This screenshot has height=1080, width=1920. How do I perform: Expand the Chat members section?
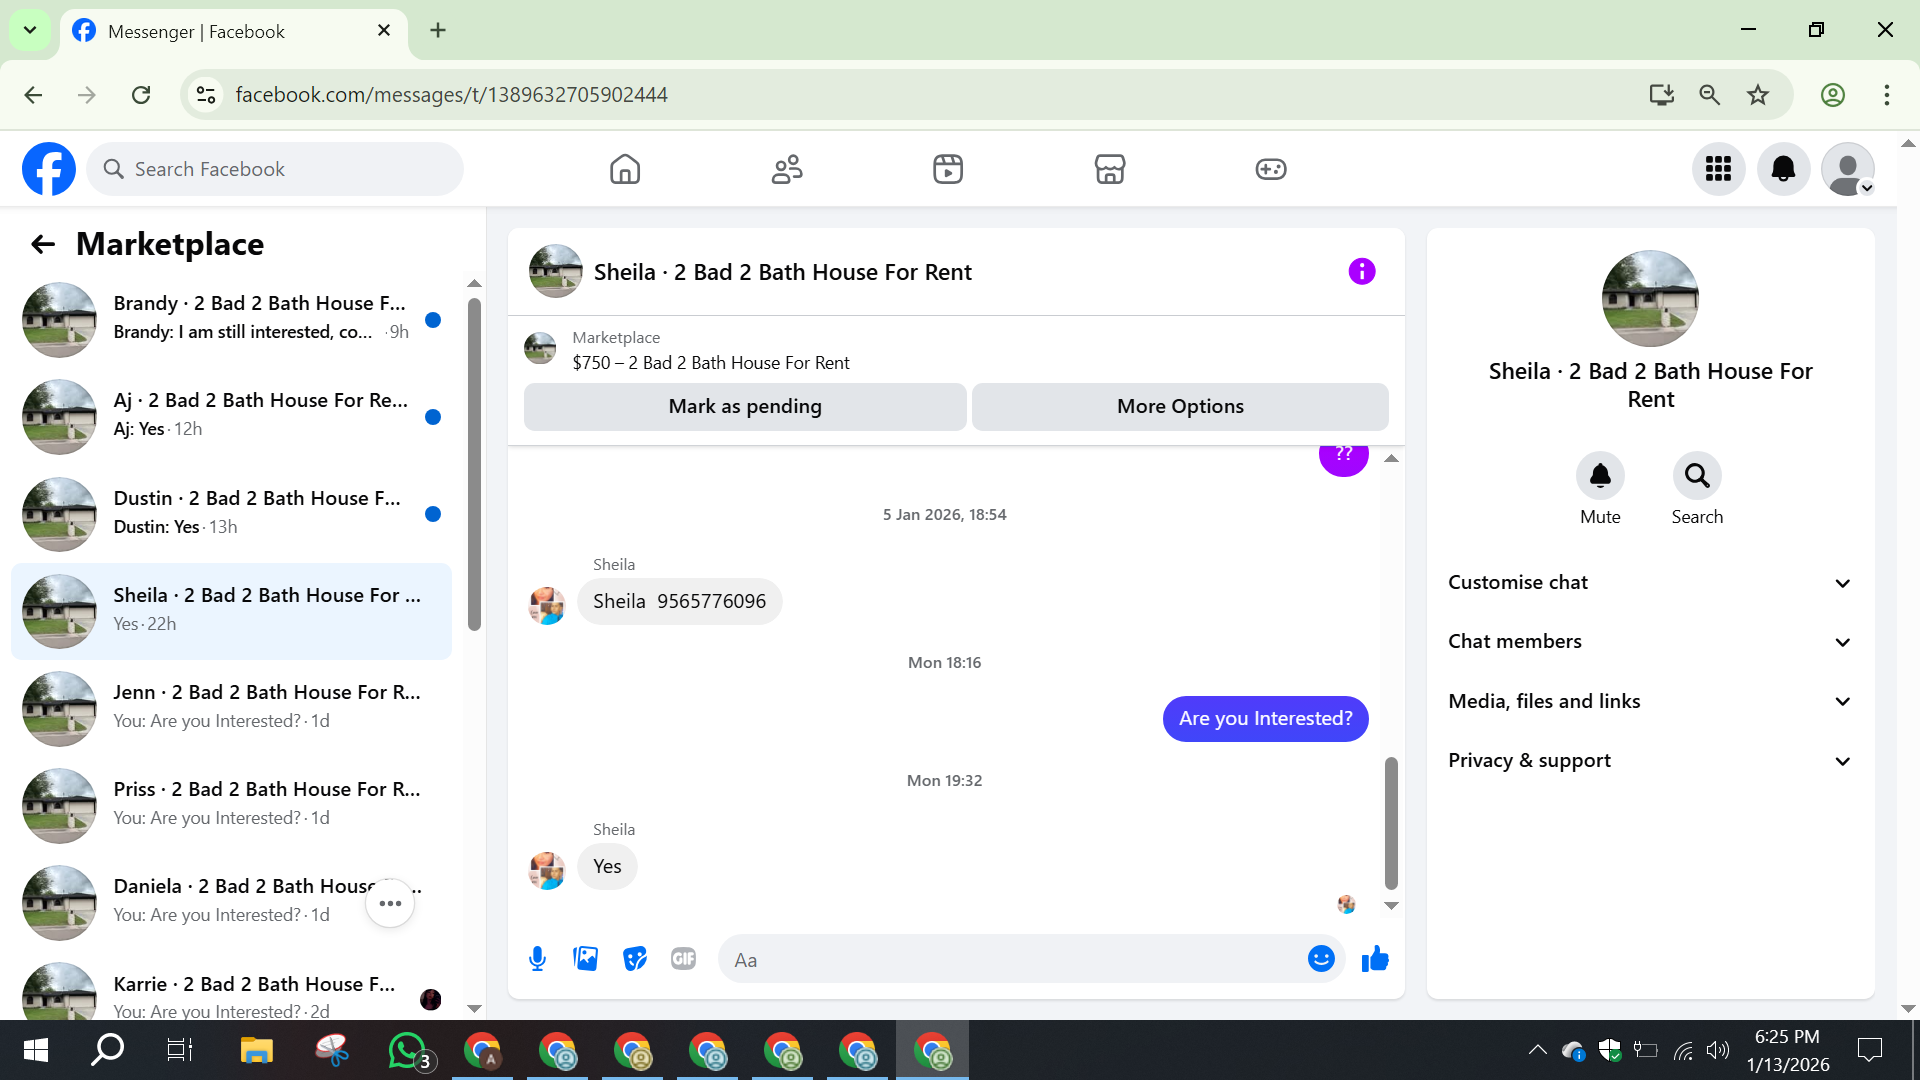pyautogui.click(x=1650, y=642)
